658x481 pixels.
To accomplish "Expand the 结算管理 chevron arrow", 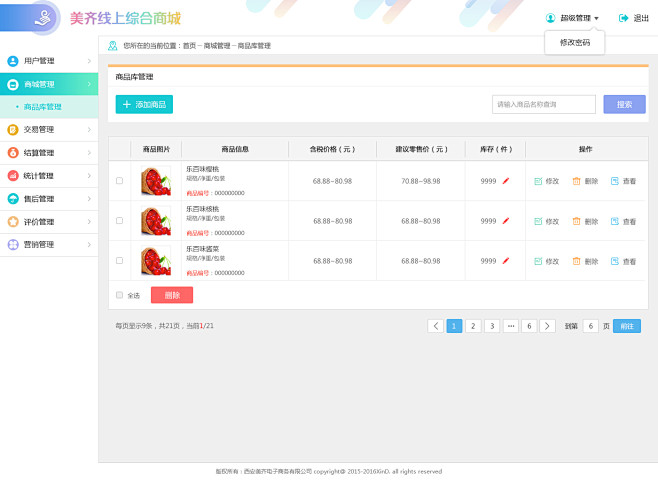I will pyautogui.click(x=89, y=153).
